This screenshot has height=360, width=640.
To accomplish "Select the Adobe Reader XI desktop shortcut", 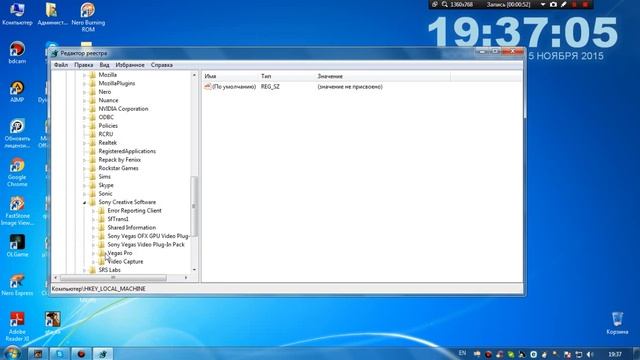I will pyautogui.click(x=17, y=326).
